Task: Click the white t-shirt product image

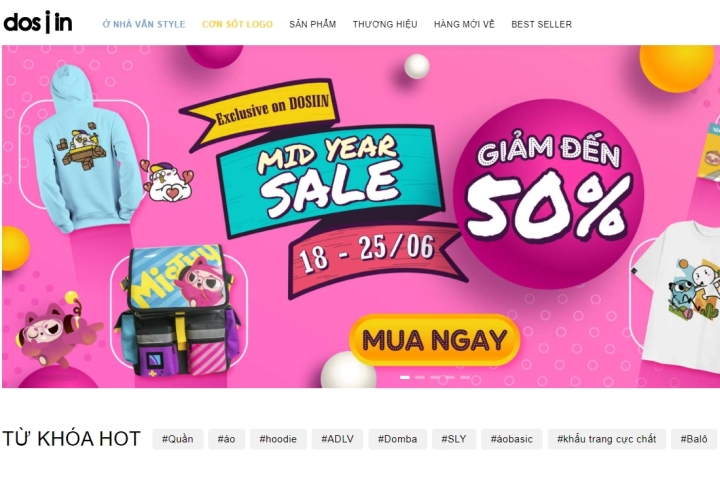Action: [x=681, y=298]
